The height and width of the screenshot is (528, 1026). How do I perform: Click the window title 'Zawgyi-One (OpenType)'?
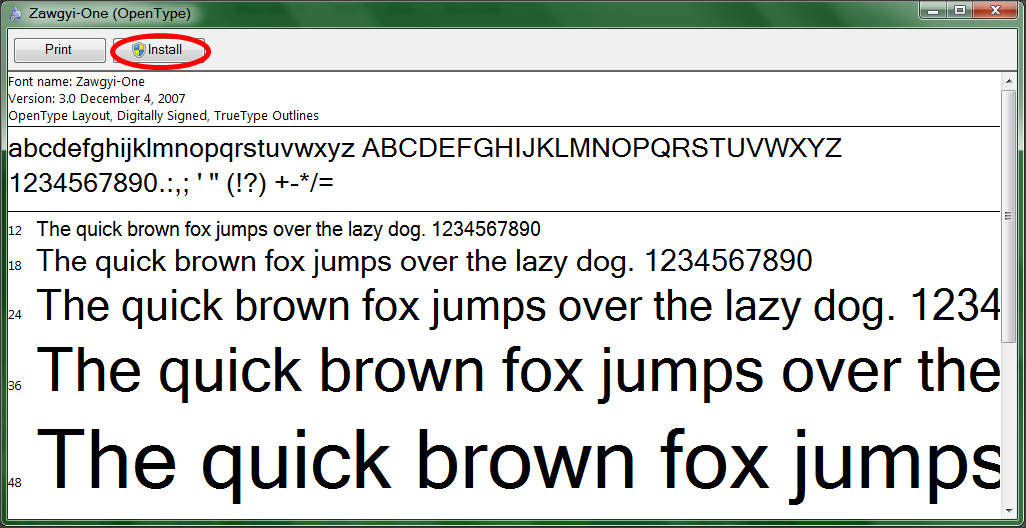110,13
